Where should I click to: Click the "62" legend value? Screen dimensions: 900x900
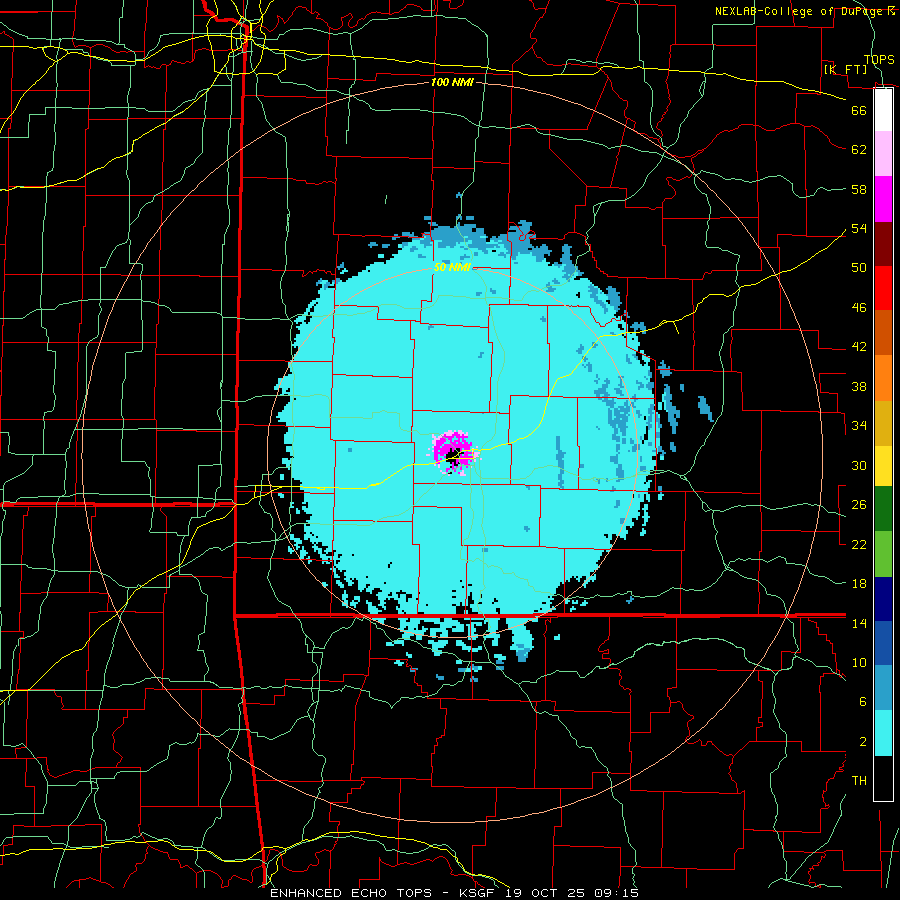tap(859, 150)
